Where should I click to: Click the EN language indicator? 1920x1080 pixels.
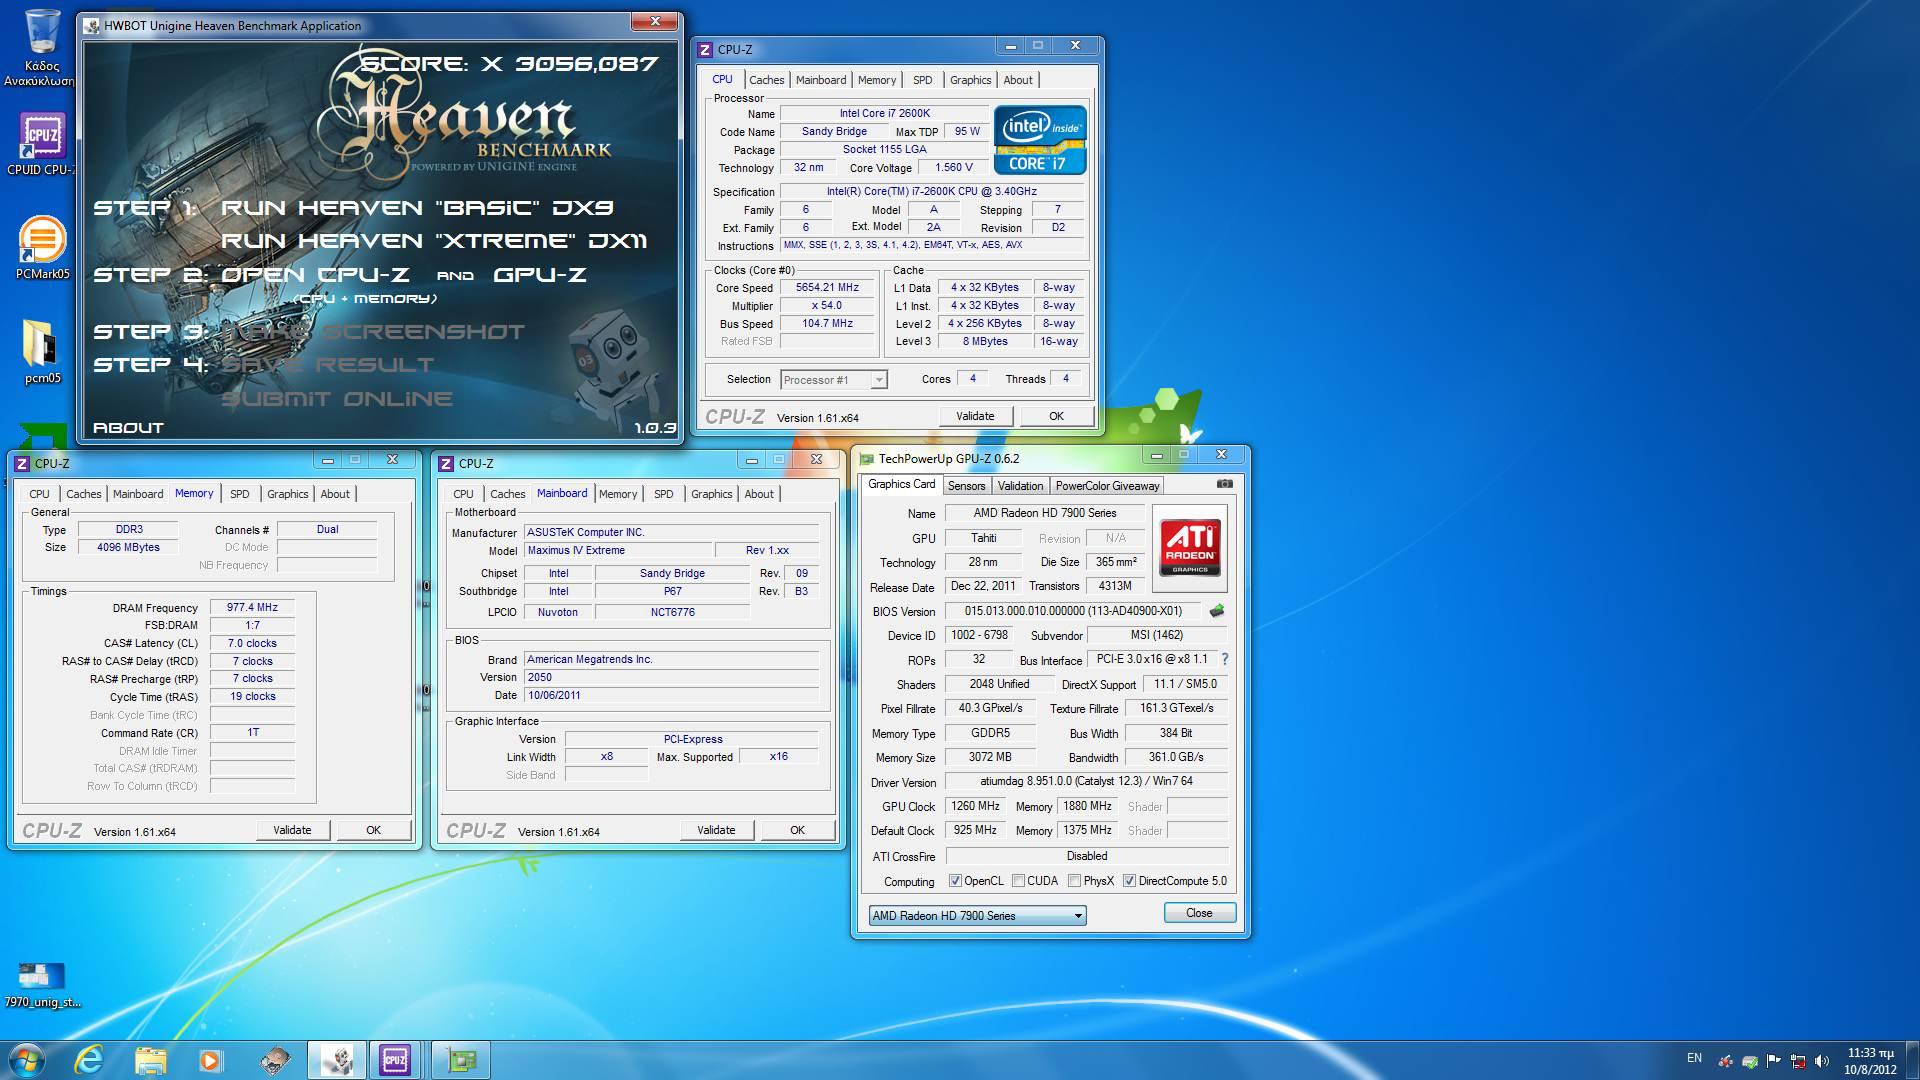1694,1058
